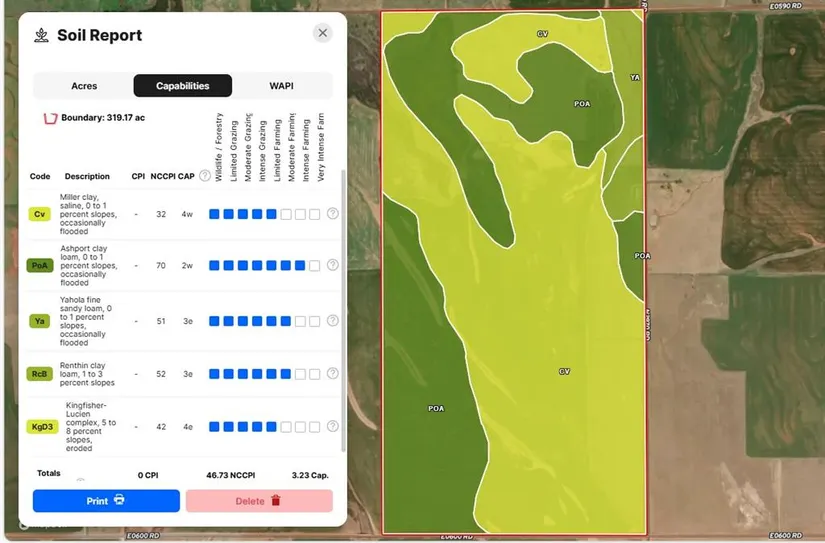Open the info icon for PoA row

332,265
